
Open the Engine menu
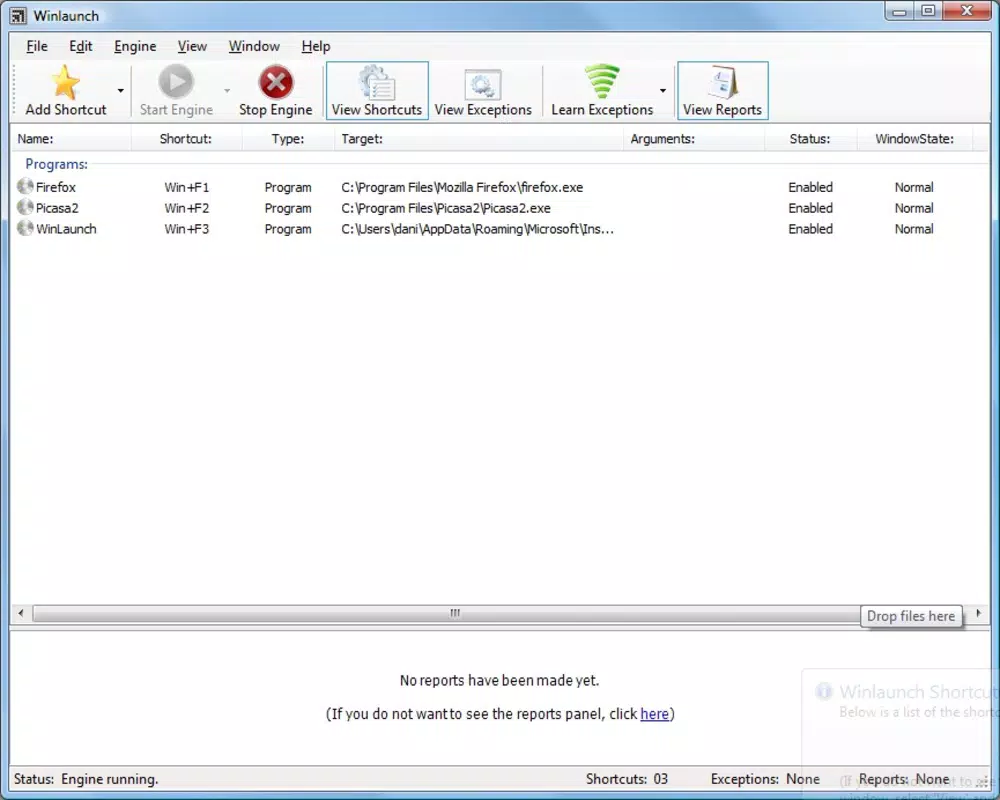point(135,46)
